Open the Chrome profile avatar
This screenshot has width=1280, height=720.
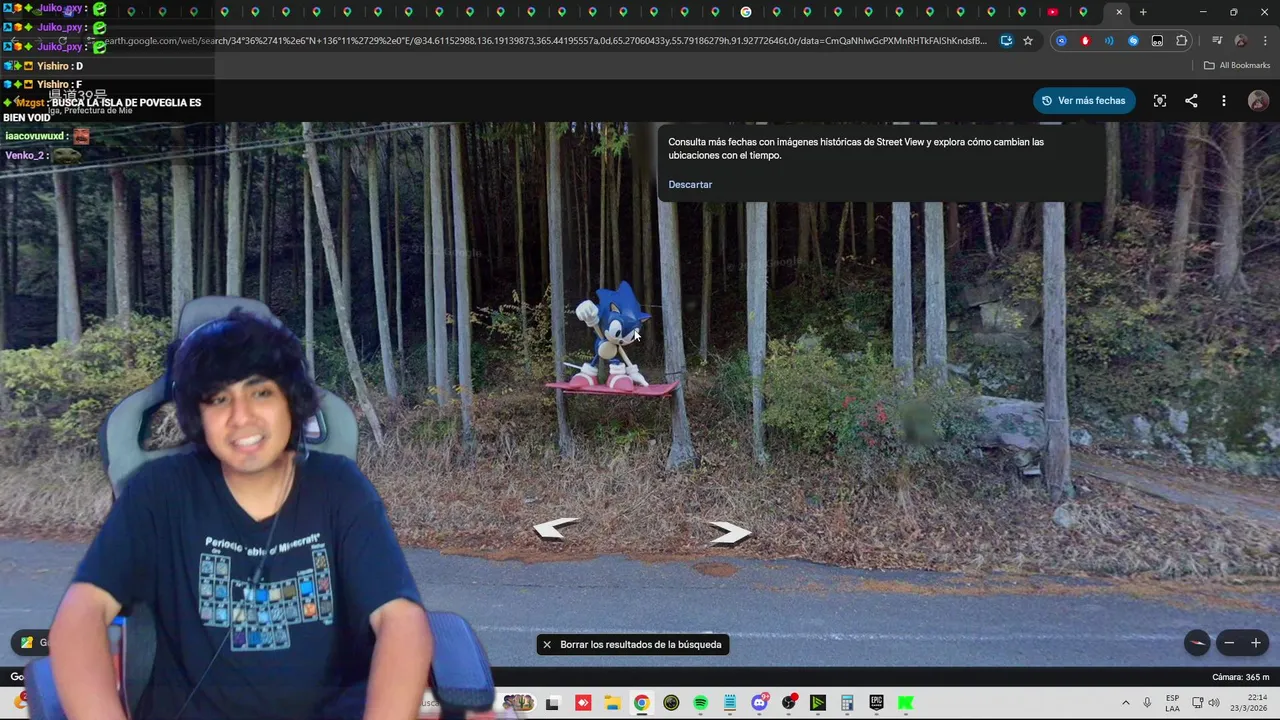1241,41
